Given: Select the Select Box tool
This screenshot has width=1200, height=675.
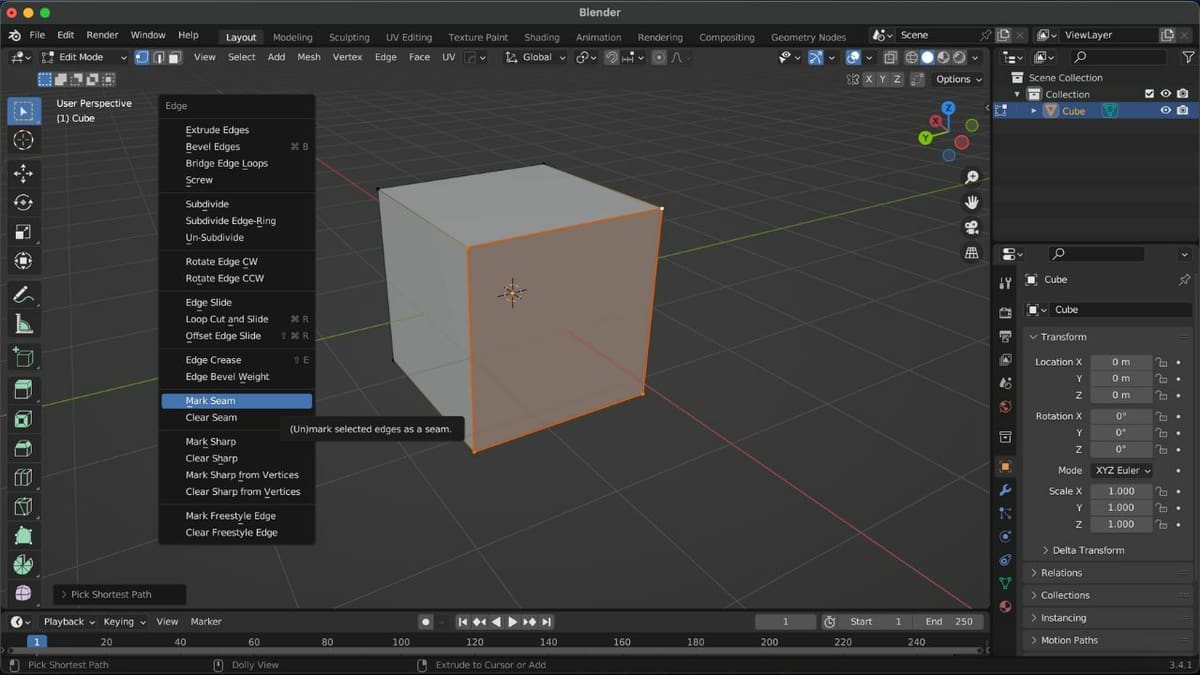Looking at the screenshot, I should tap(23, 111).
